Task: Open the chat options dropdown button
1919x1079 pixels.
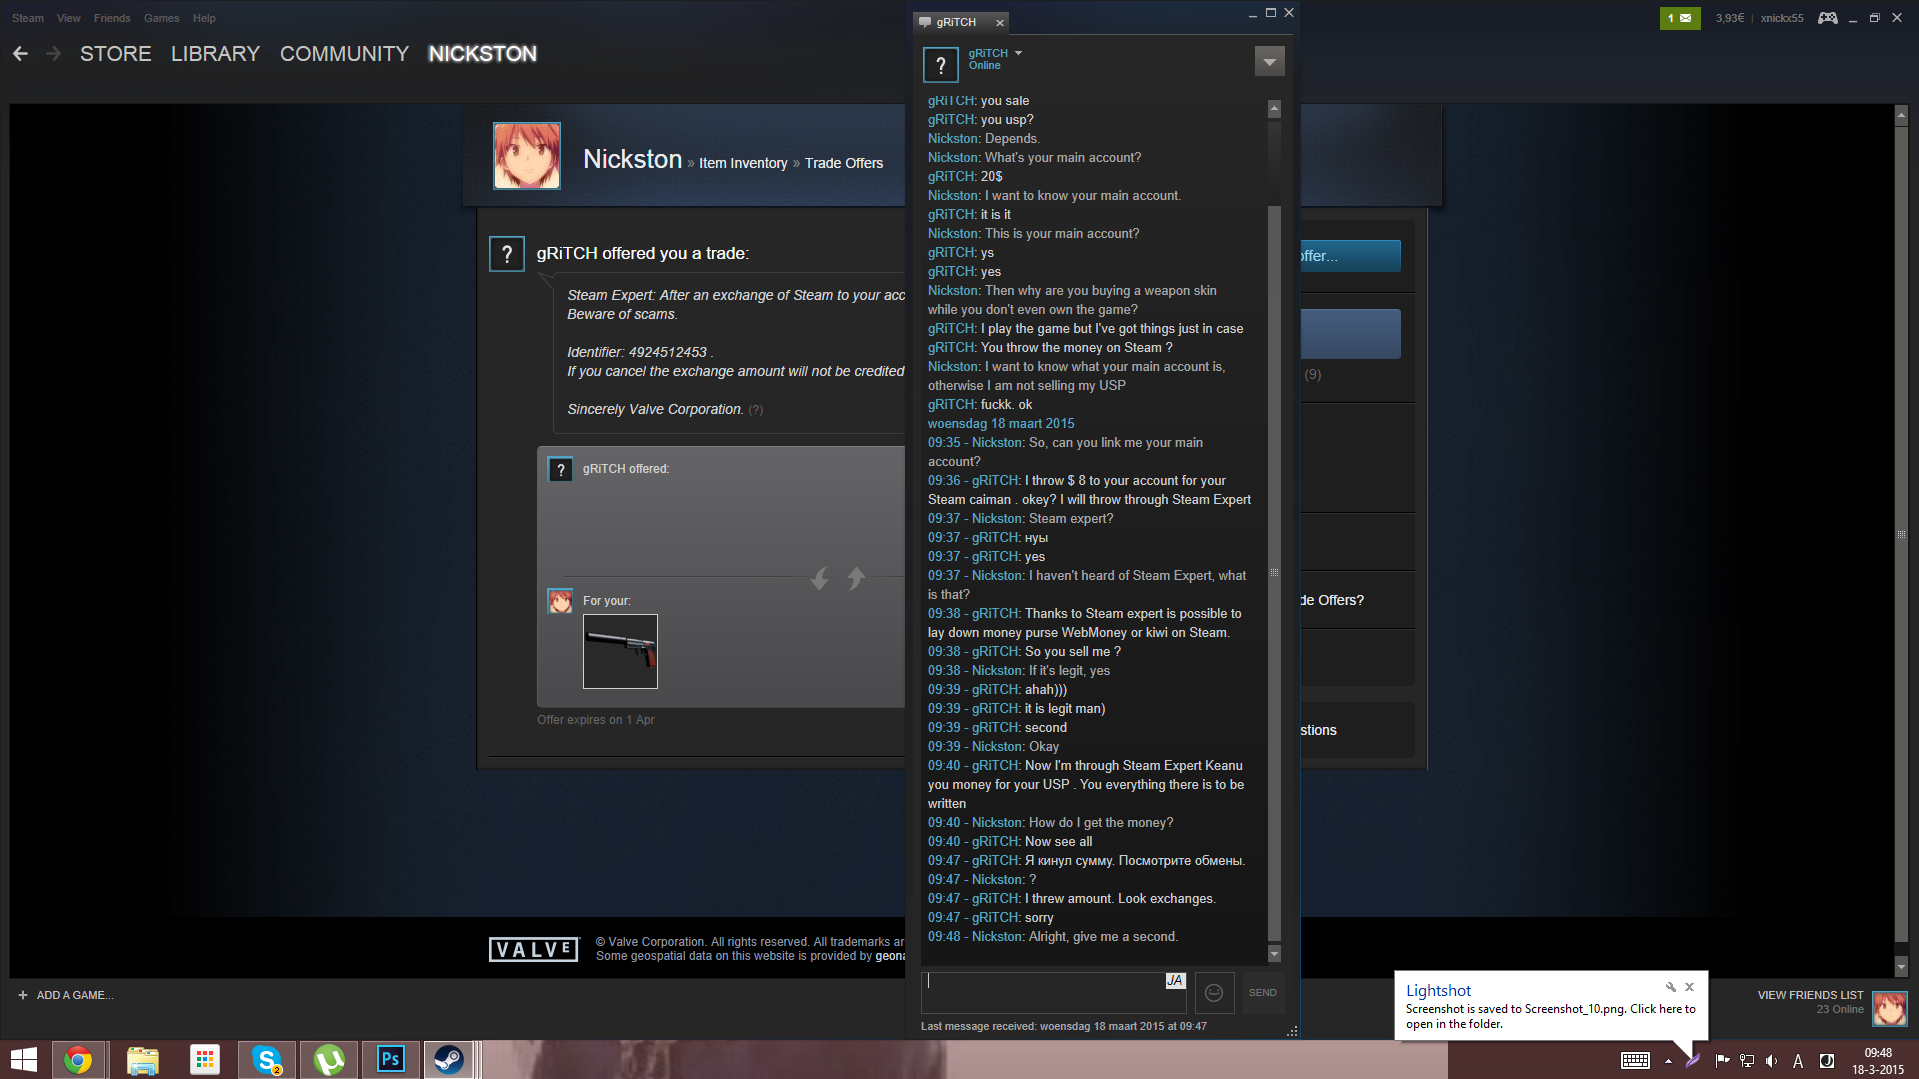Action: point(1269,62)
